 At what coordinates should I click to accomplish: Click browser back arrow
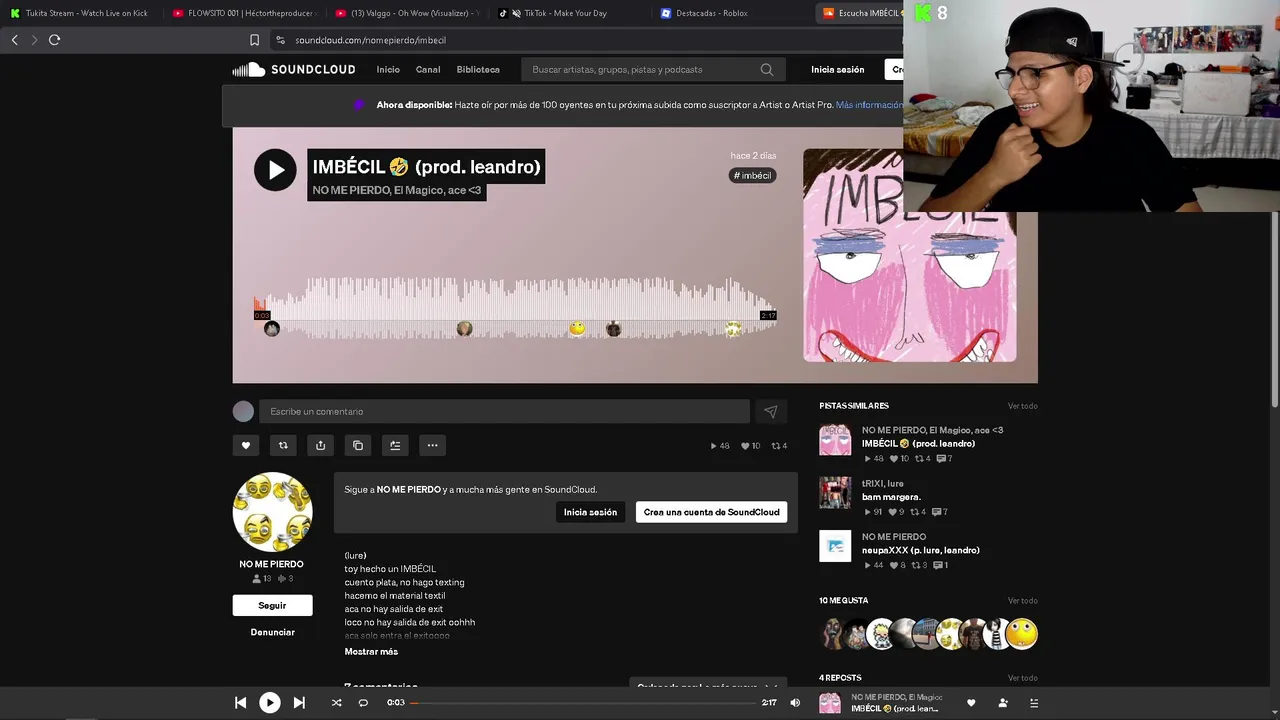point(14,40)
